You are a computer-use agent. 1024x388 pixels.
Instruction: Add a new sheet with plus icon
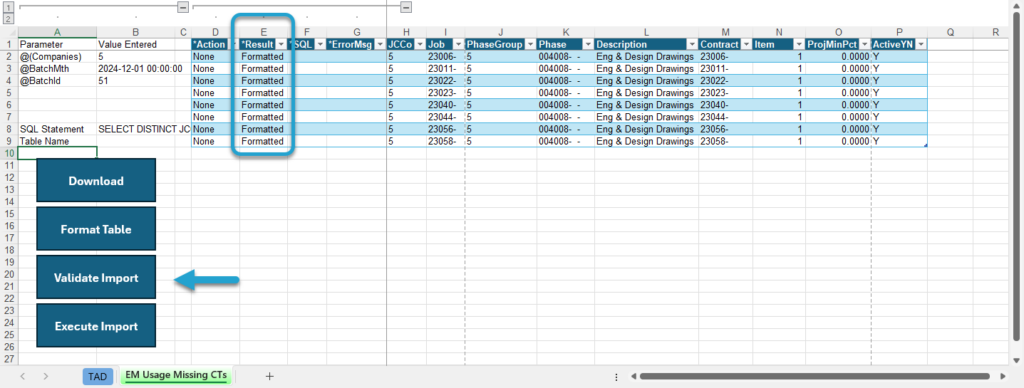click(x=269, y=376)
